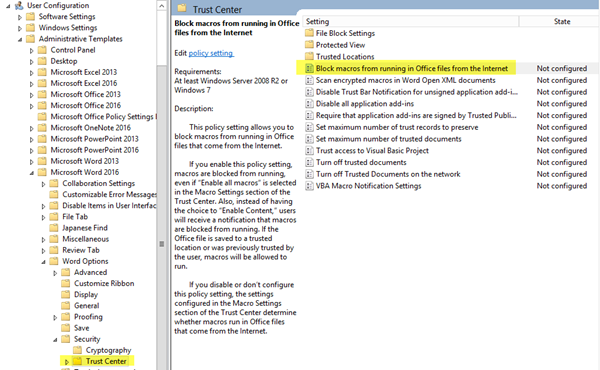The width and height of the screenshot is (600, 370).
Task: Expand the Microsoft Excel 2016 node
Action: click(31, 83)
